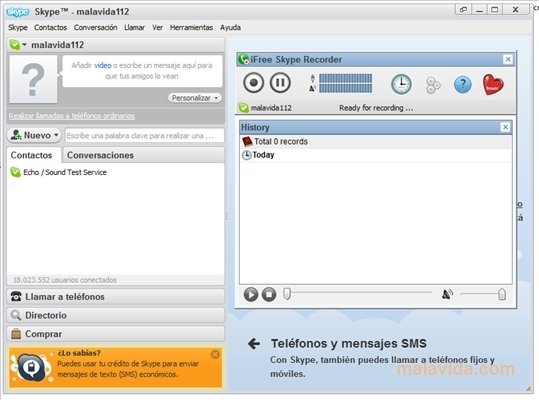This screenshot has width=539, height=400.
Task: Click the Skype logo in title bar
Action: 18,12
